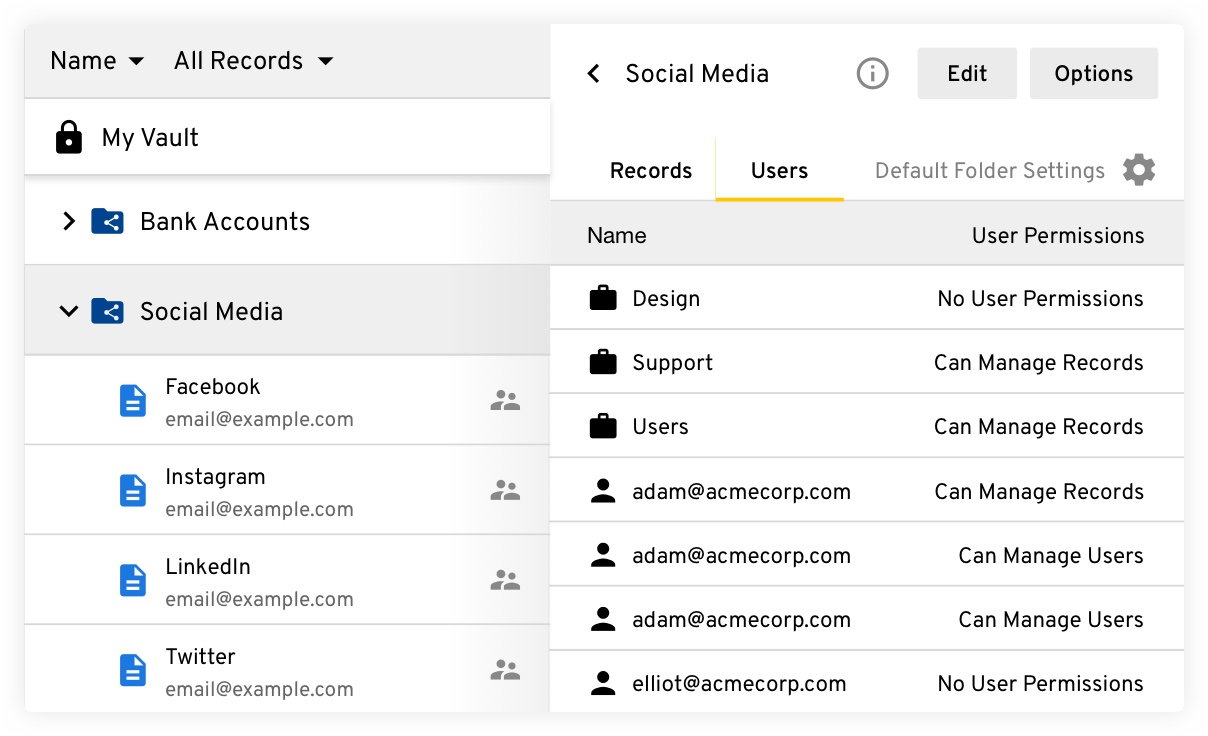Image resolution: width=1208 pixels, height=736 pixels.
Task: Click the User Permissions column header
Action: click(x=1058, y=235)
